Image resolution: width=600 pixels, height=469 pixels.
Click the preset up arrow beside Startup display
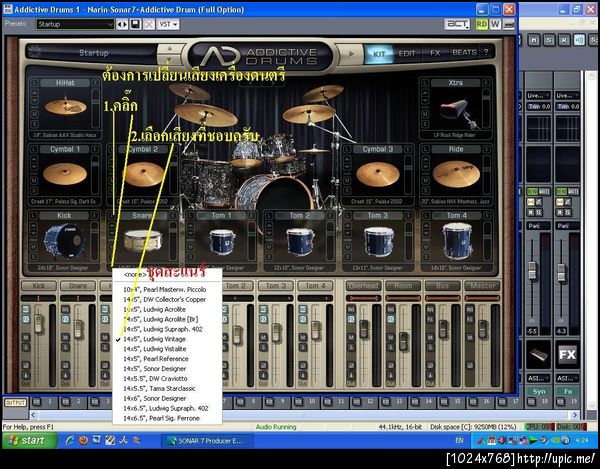170,49
